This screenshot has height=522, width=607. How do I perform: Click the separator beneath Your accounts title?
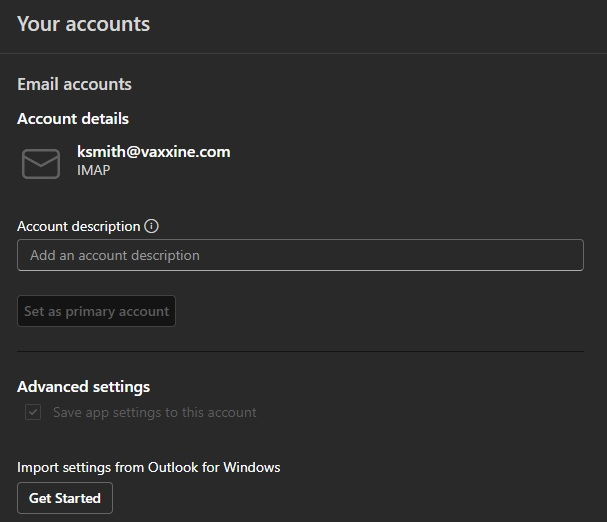point(300,53)
